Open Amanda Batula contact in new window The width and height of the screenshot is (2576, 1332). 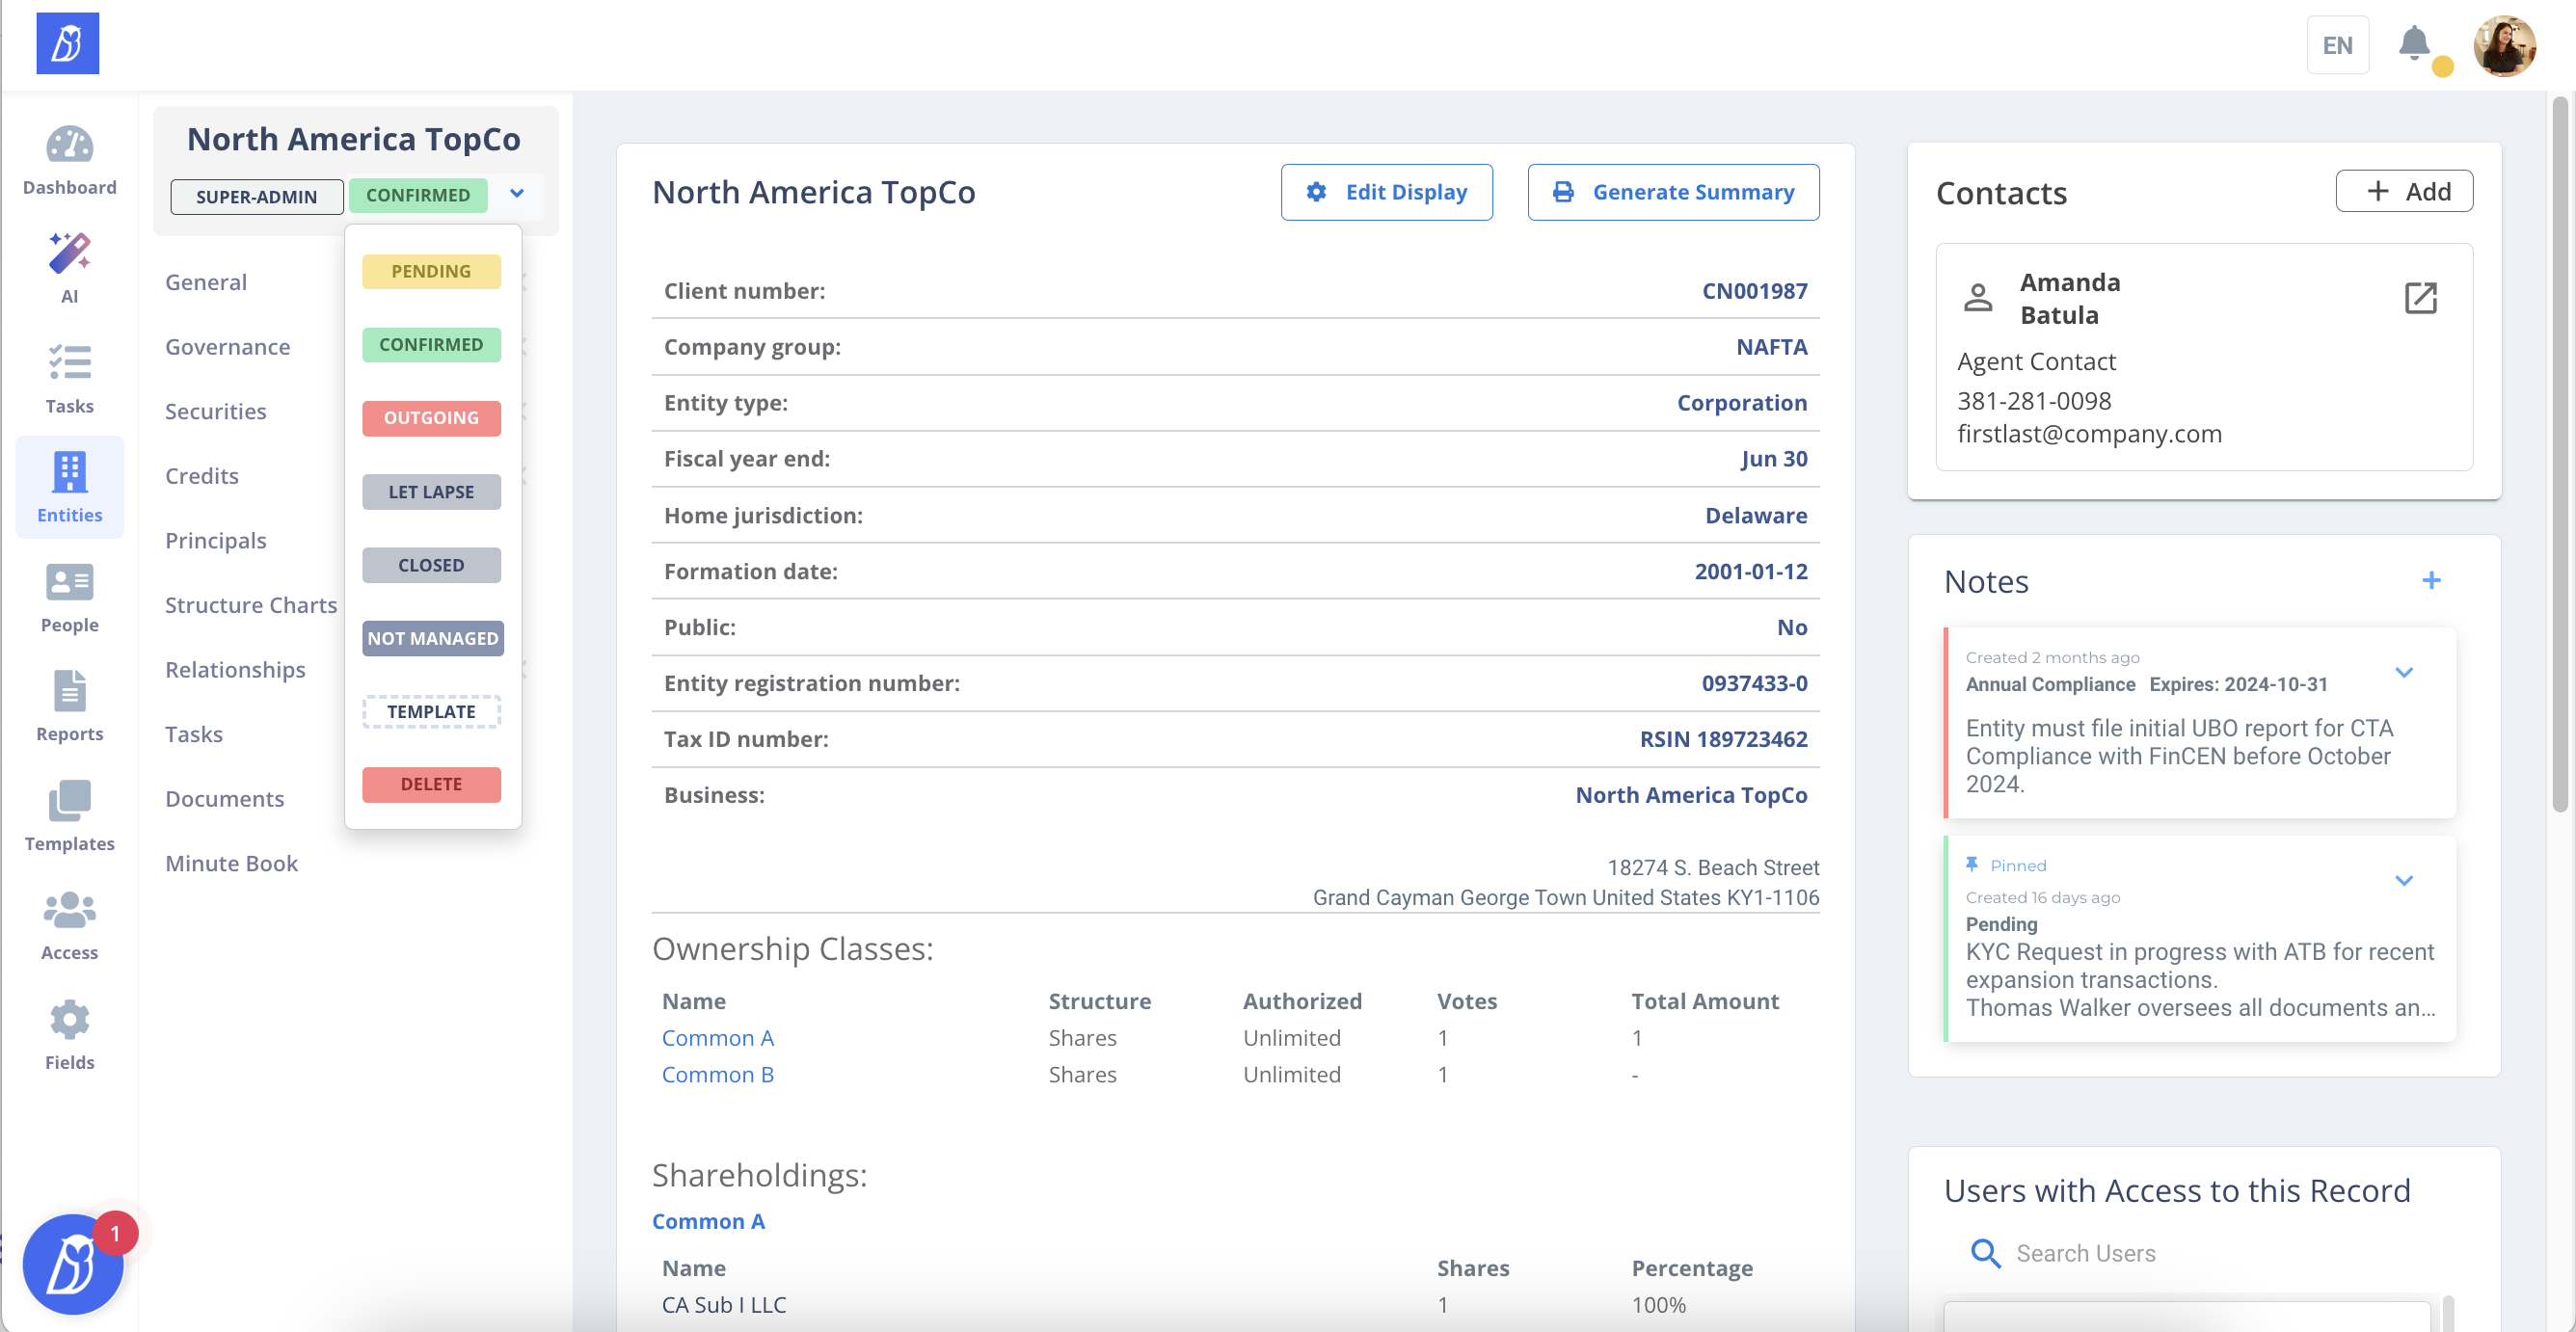pos(2420,297)
